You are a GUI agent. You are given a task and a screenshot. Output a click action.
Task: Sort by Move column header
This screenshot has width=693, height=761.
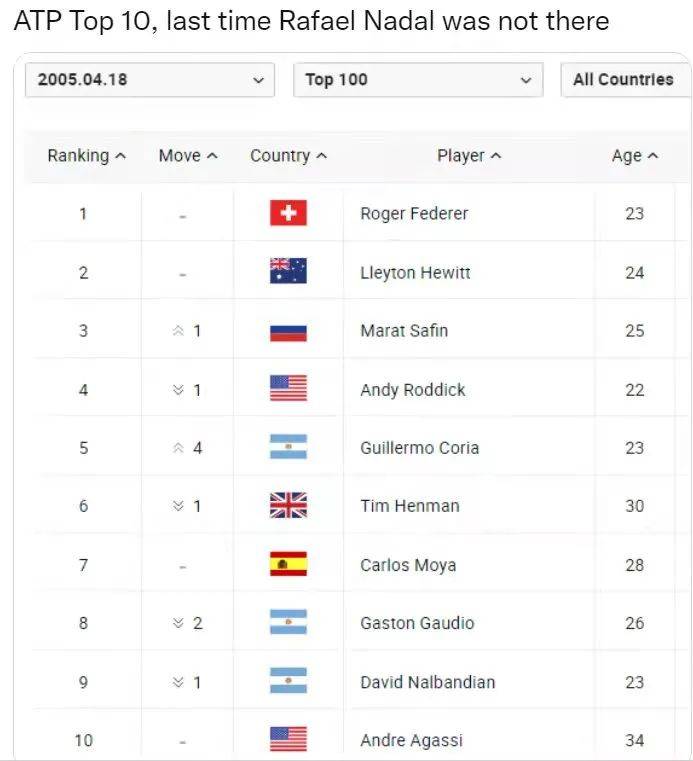(x=188, y=156)
